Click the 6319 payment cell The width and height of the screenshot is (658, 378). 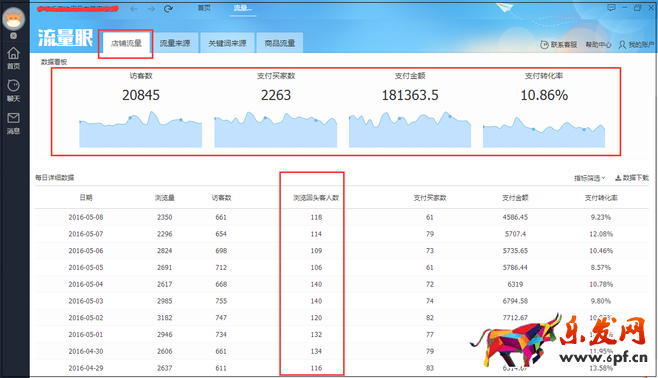point(515,284)
